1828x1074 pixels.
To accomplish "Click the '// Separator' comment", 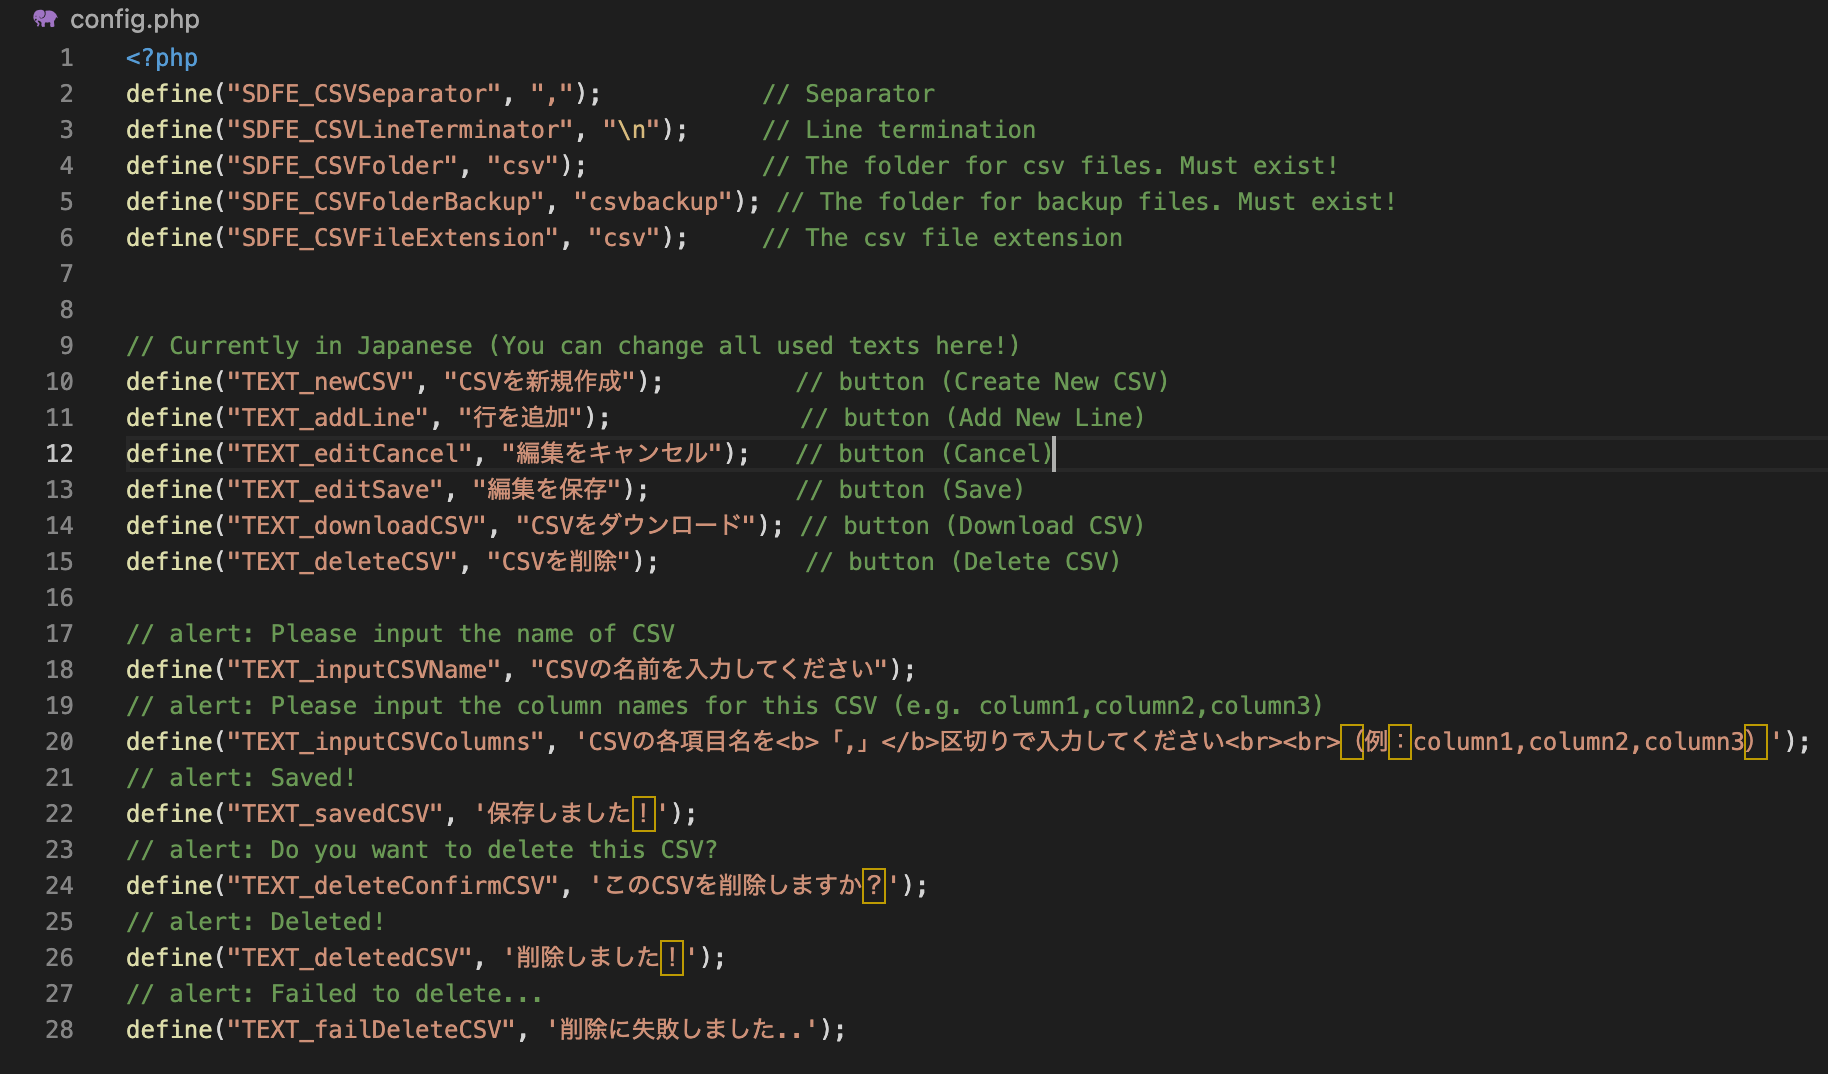I will [849, 94].
